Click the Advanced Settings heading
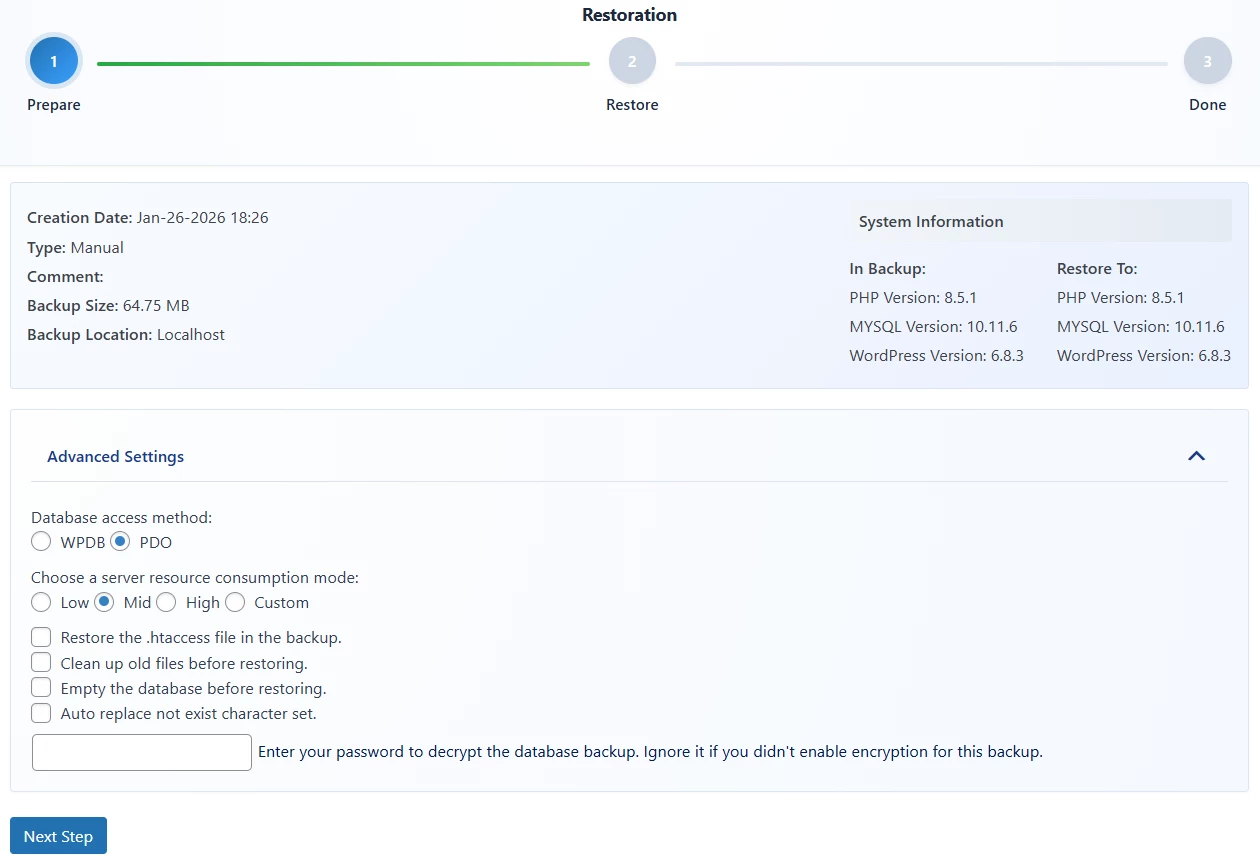Image resolution: width=1260 pixels, height=858 pixels. 116,457
